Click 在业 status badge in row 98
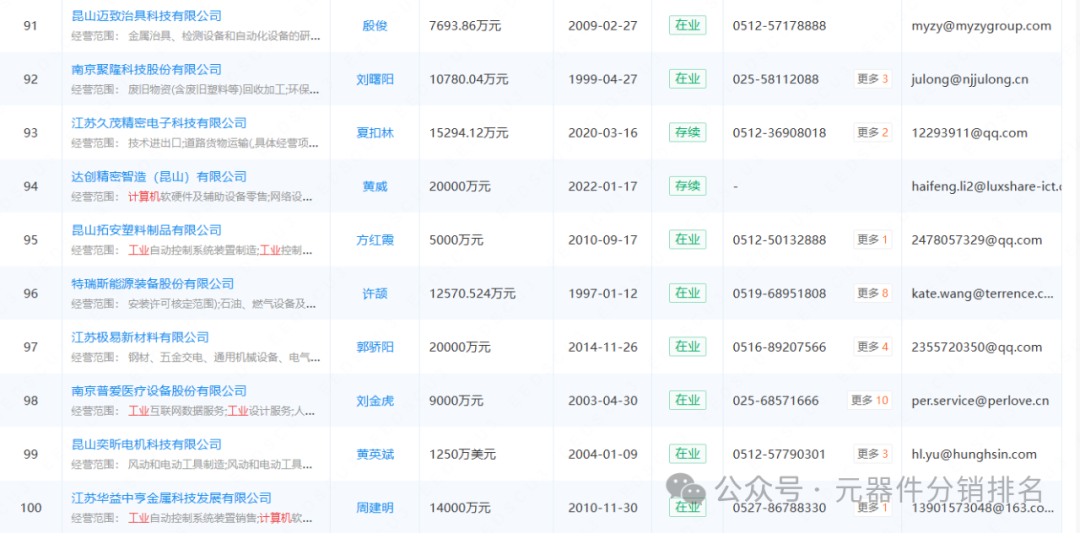 [x=687, y=400]
